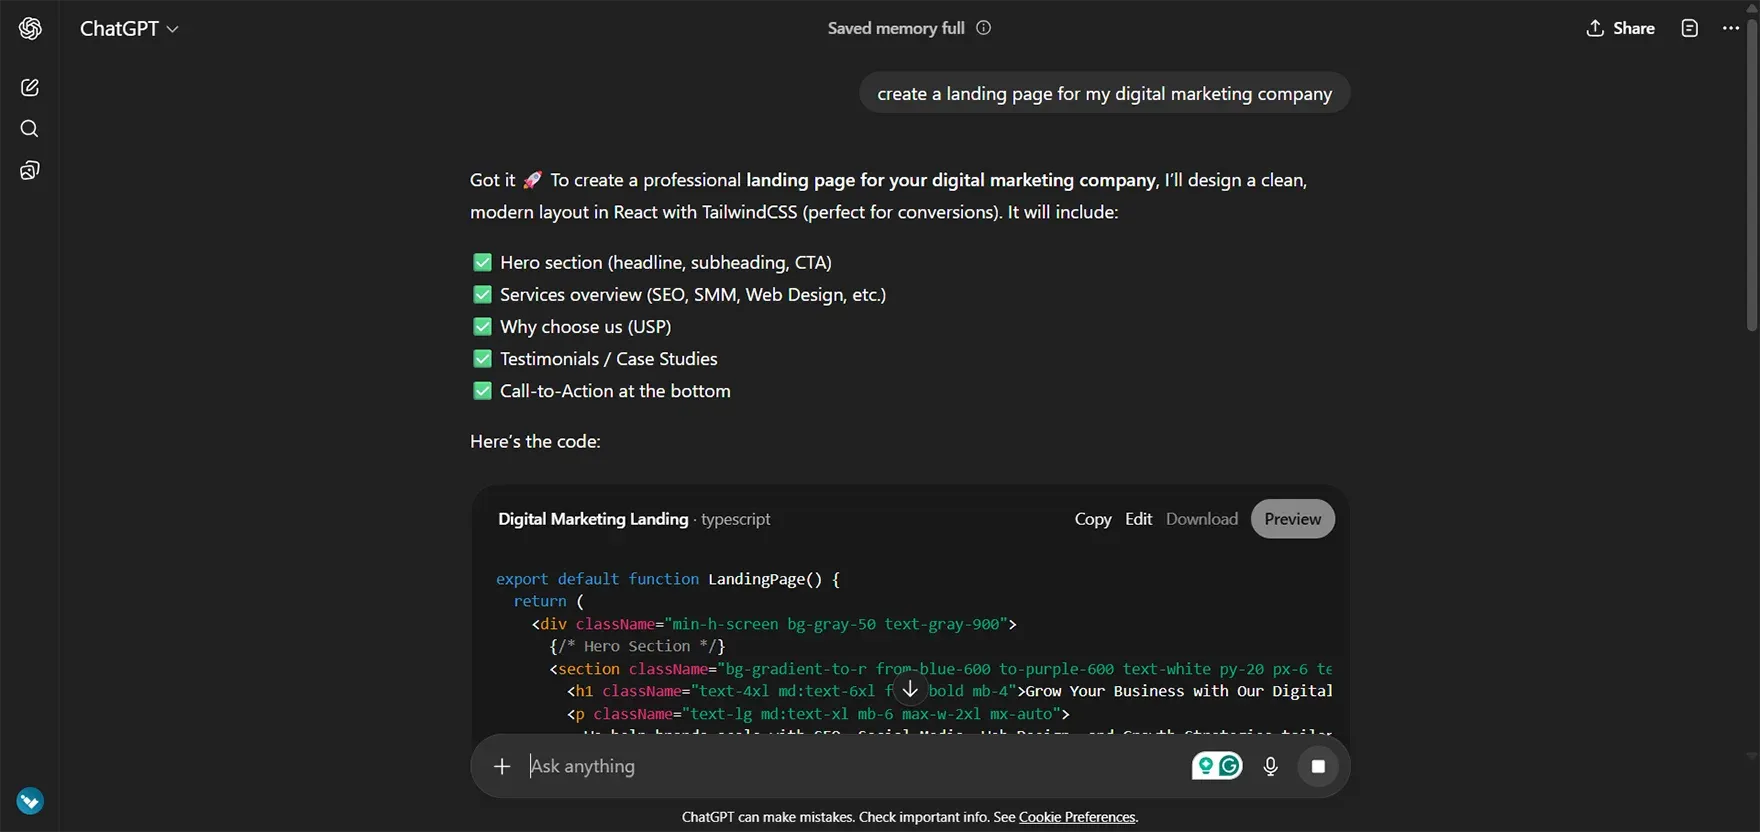
Task: Open the library images icon in sidebar
Action: [30, 171]
